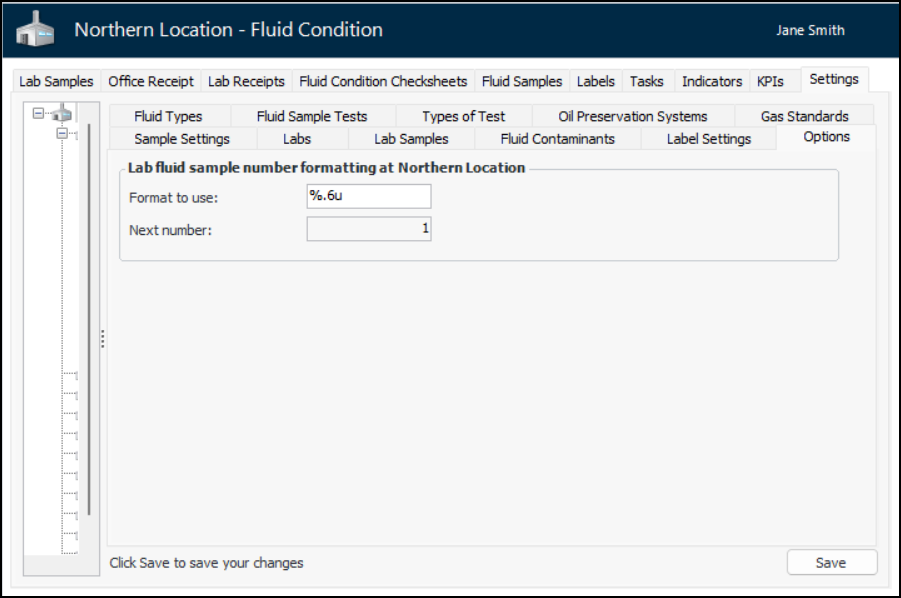
Task: Select the Indicators tab
Action: 712,82
